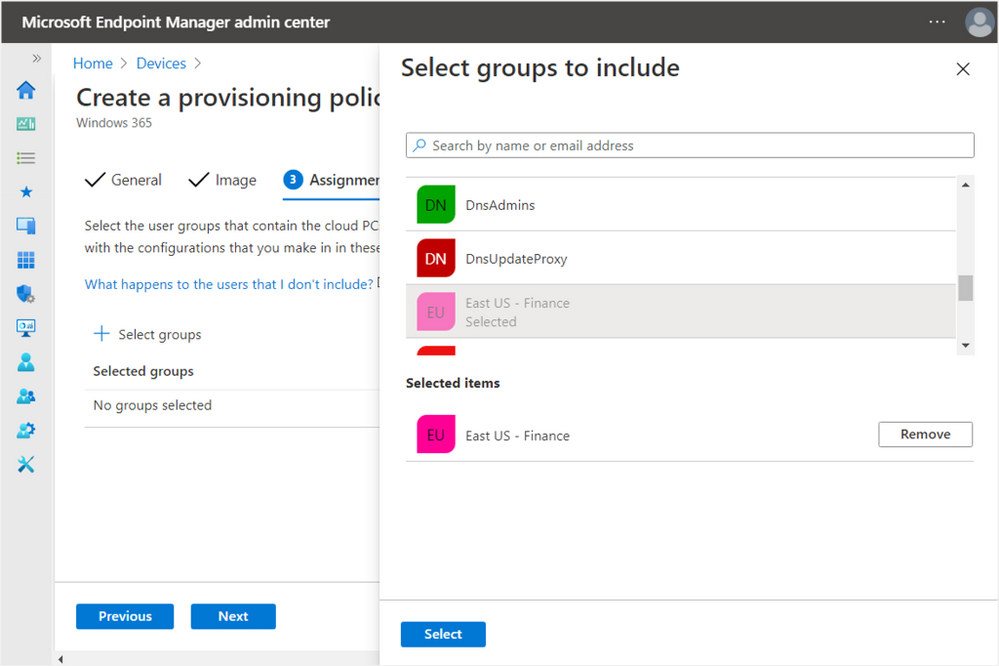The width and height of the screenshot is (999, 666).
Task: Open the Devices icon in sidebar
Action: click(x=26, y=226)
